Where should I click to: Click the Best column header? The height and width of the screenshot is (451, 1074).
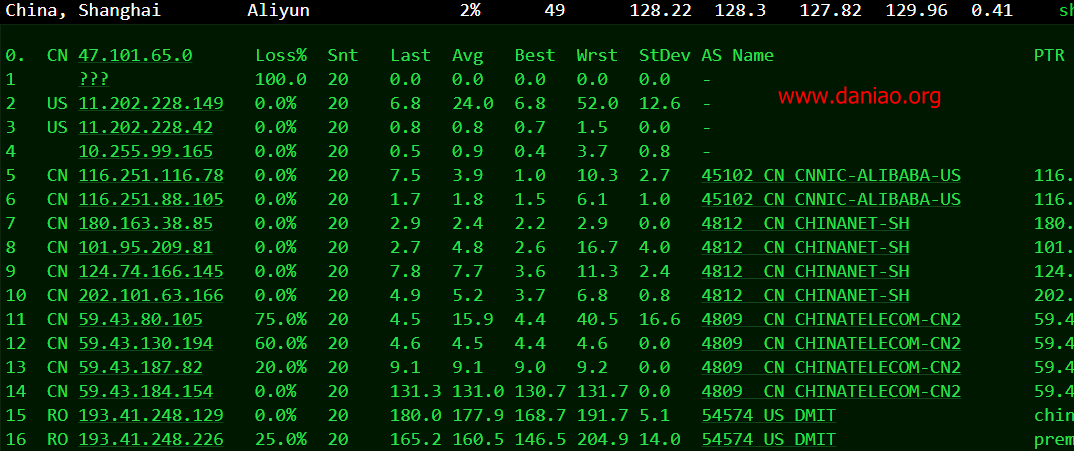click(535, 56)
